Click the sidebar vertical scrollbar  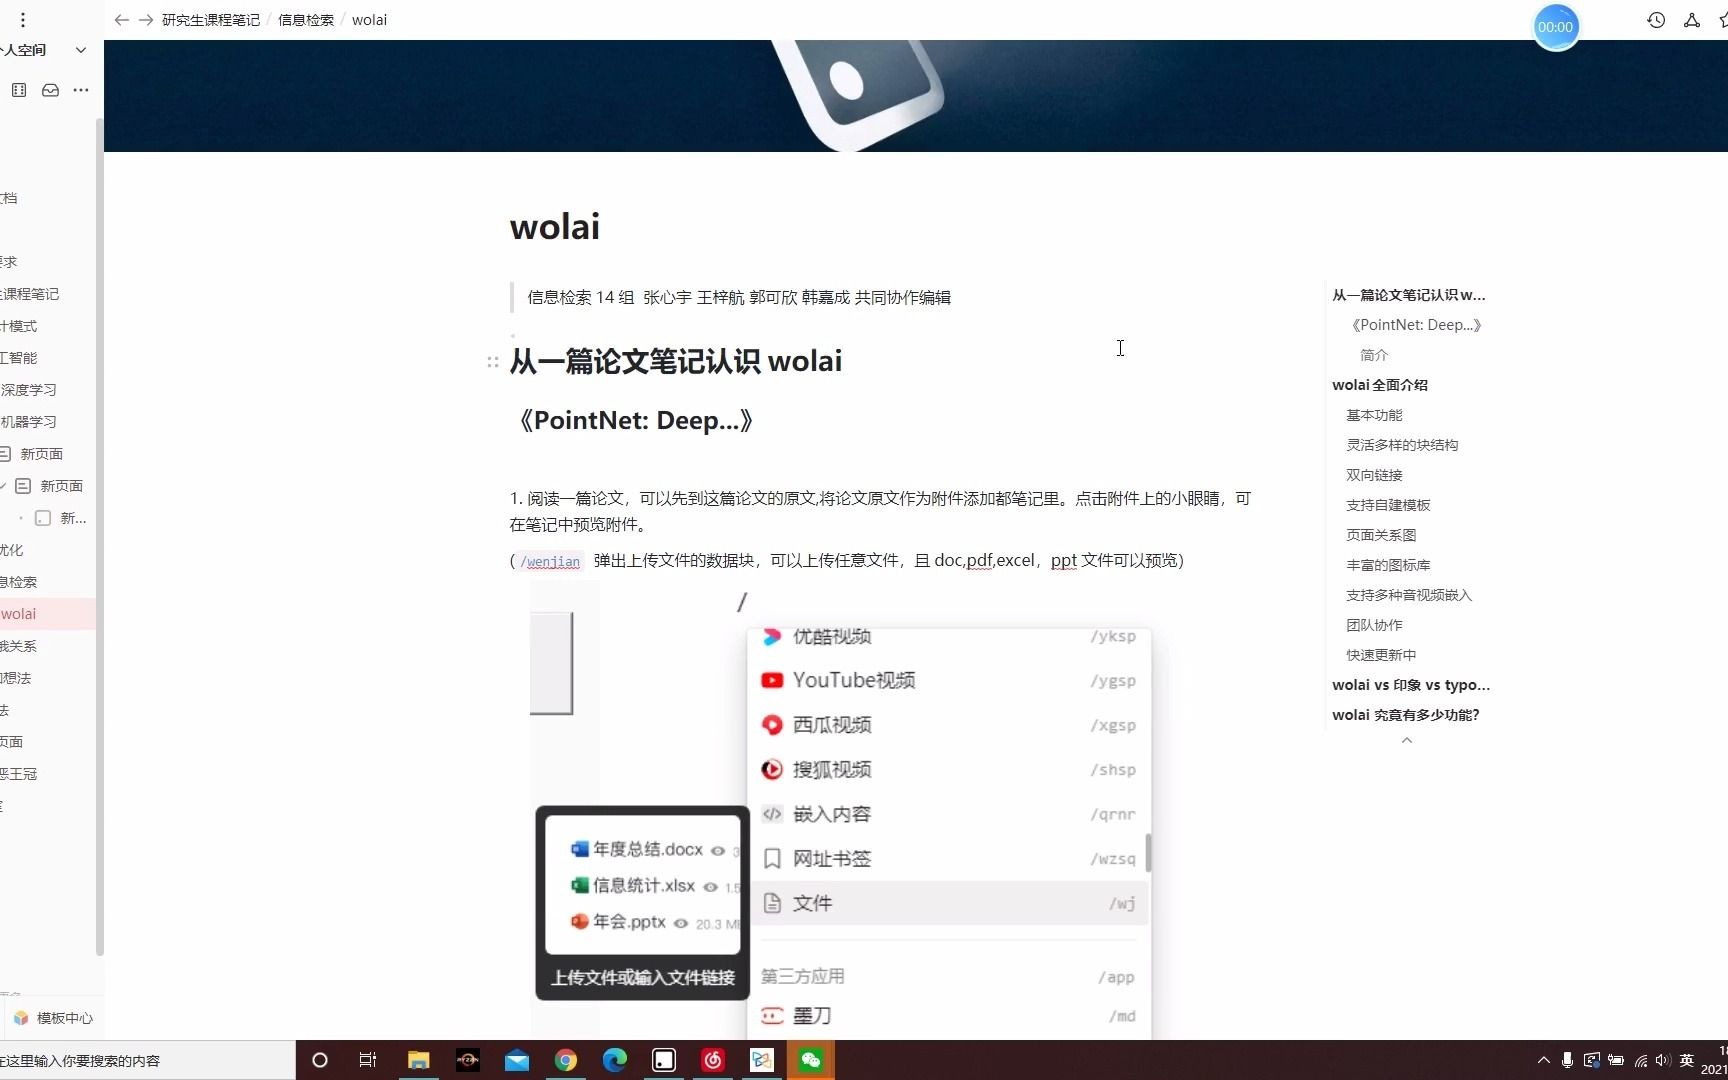coord(99,536)
